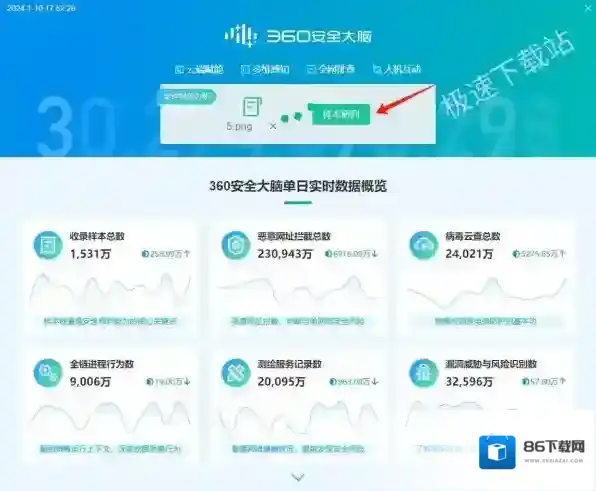The image size is (596, 491).
Task: Click the 全链进程行为数 gears icon
Action: point(48,373)
